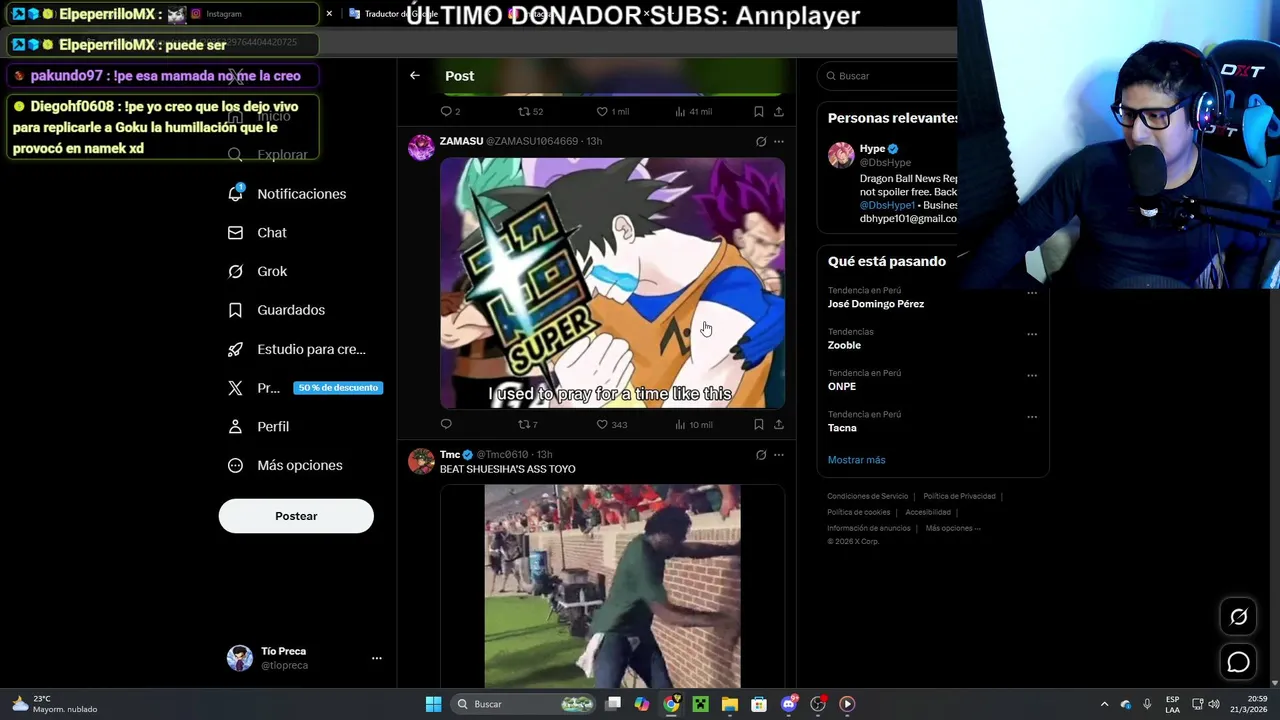Open floating chat messages button
1280x720 pixels.
[x=1238, y=662]
